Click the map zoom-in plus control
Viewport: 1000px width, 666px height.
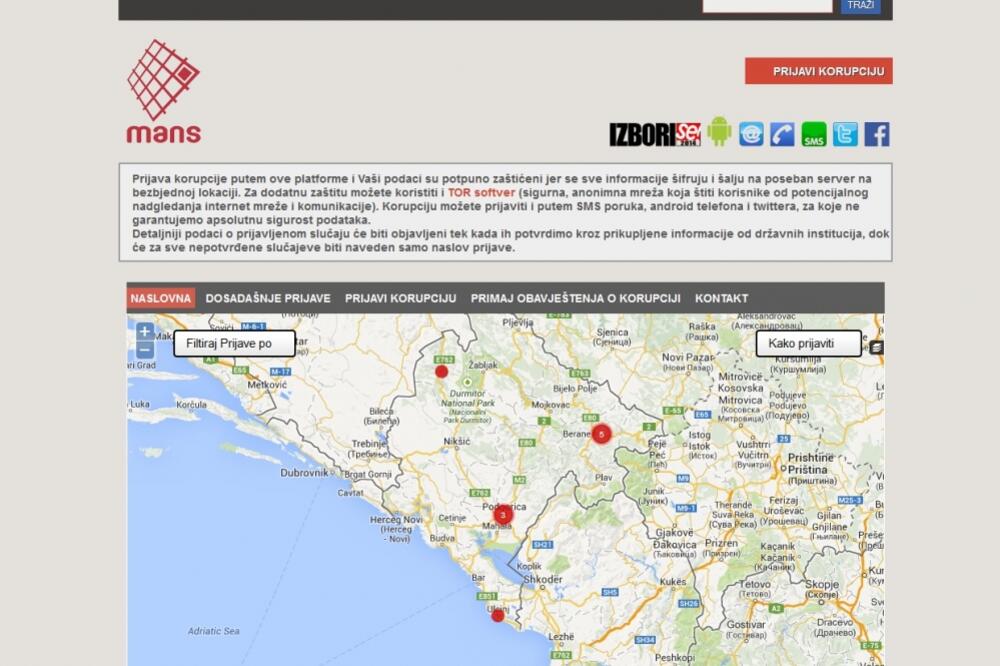tap(146, 332)
